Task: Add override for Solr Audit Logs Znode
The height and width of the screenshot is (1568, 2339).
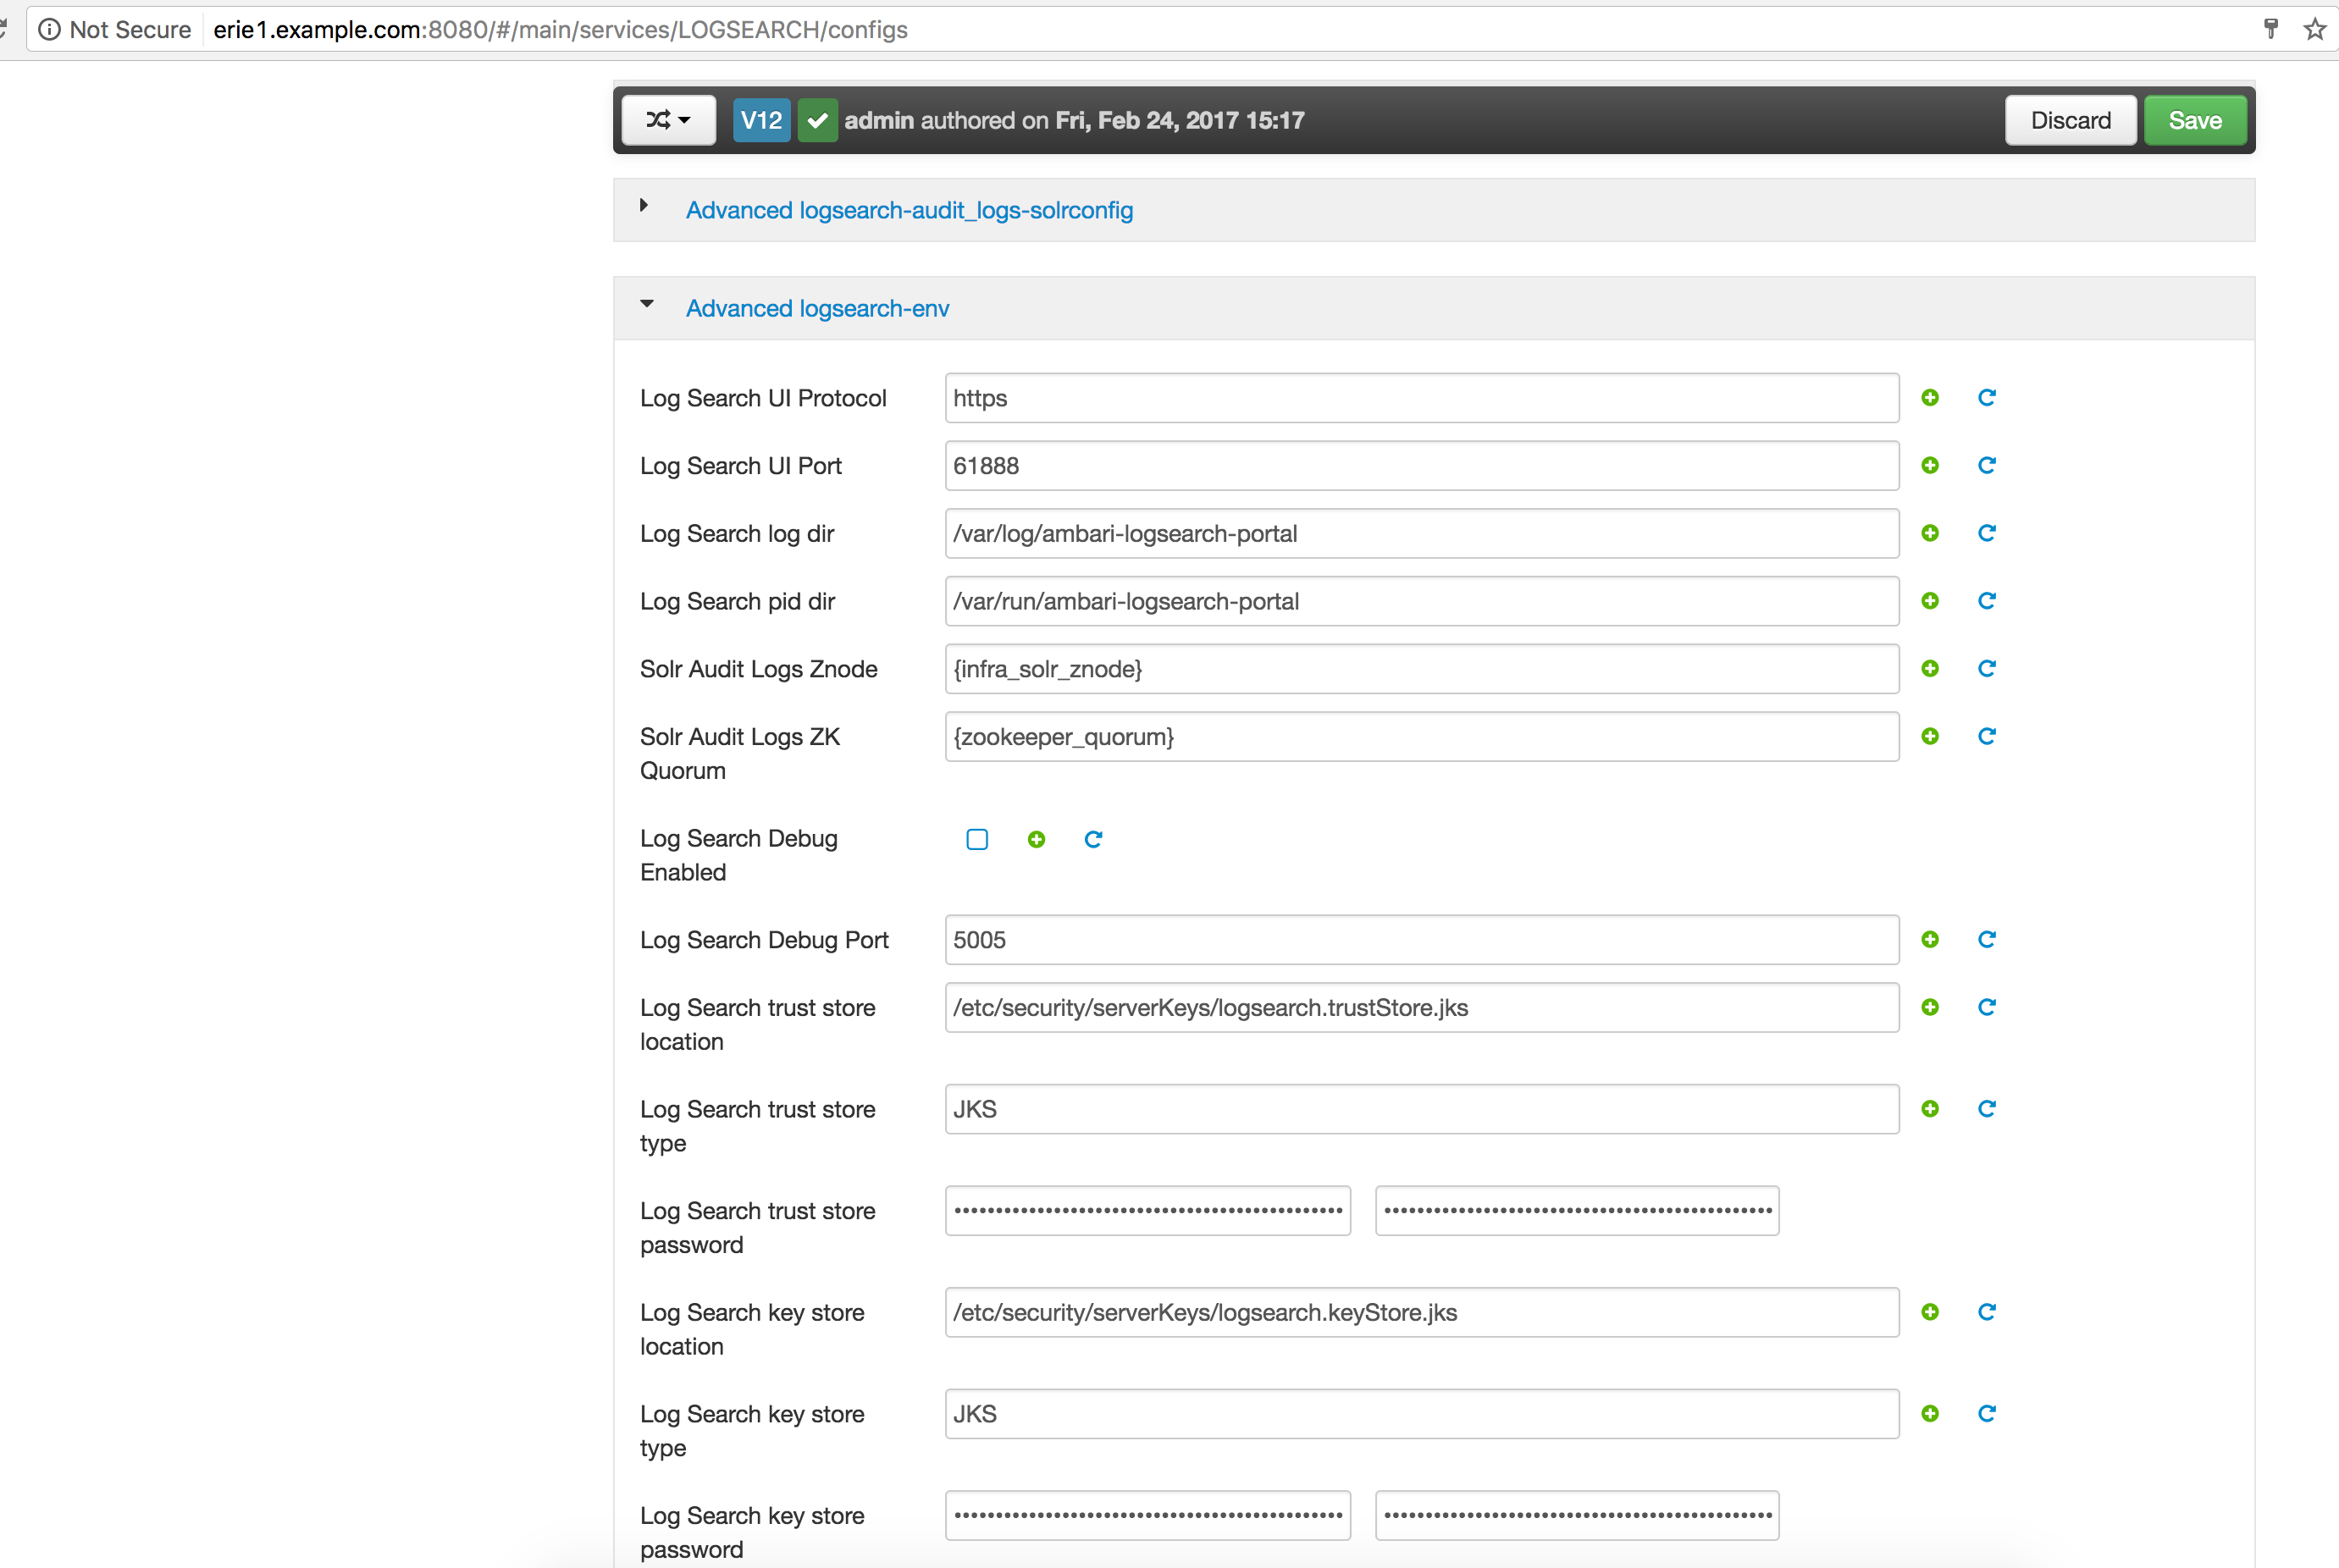Action: click(1930, 669)
